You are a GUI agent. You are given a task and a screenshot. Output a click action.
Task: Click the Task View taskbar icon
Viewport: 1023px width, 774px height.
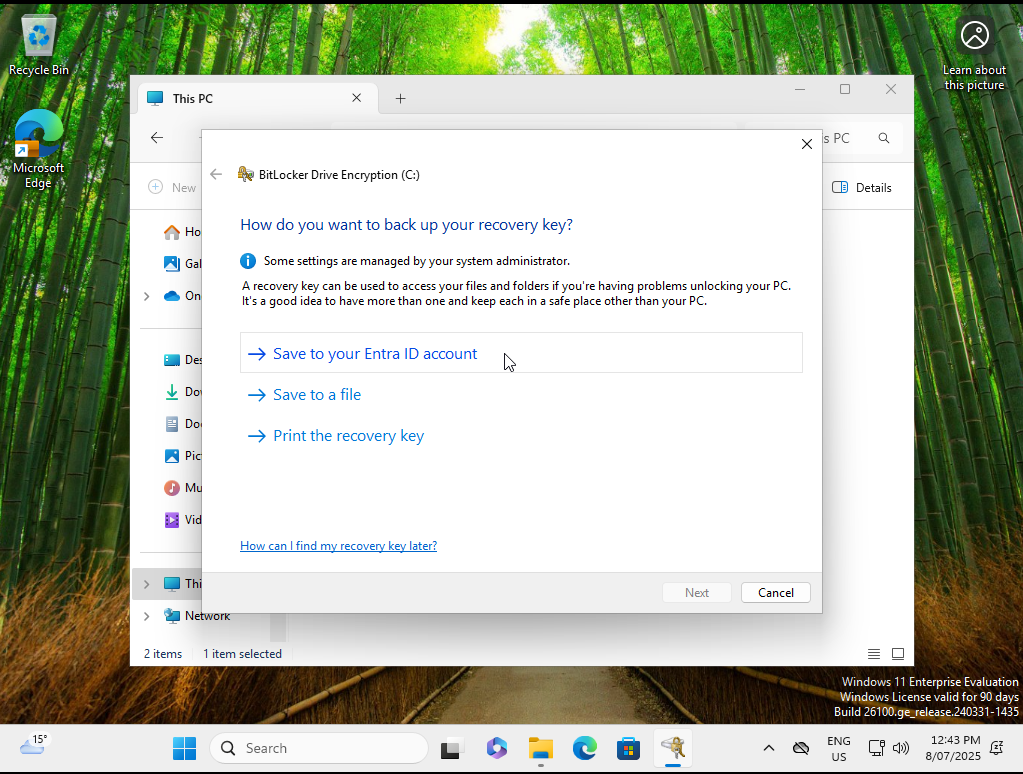(453, 748)
